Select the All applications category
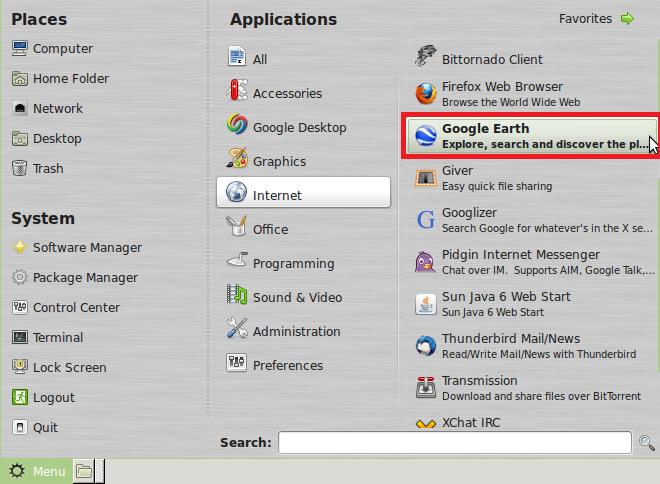This screenshot has height=484, width=660. (x=303, y=56)
